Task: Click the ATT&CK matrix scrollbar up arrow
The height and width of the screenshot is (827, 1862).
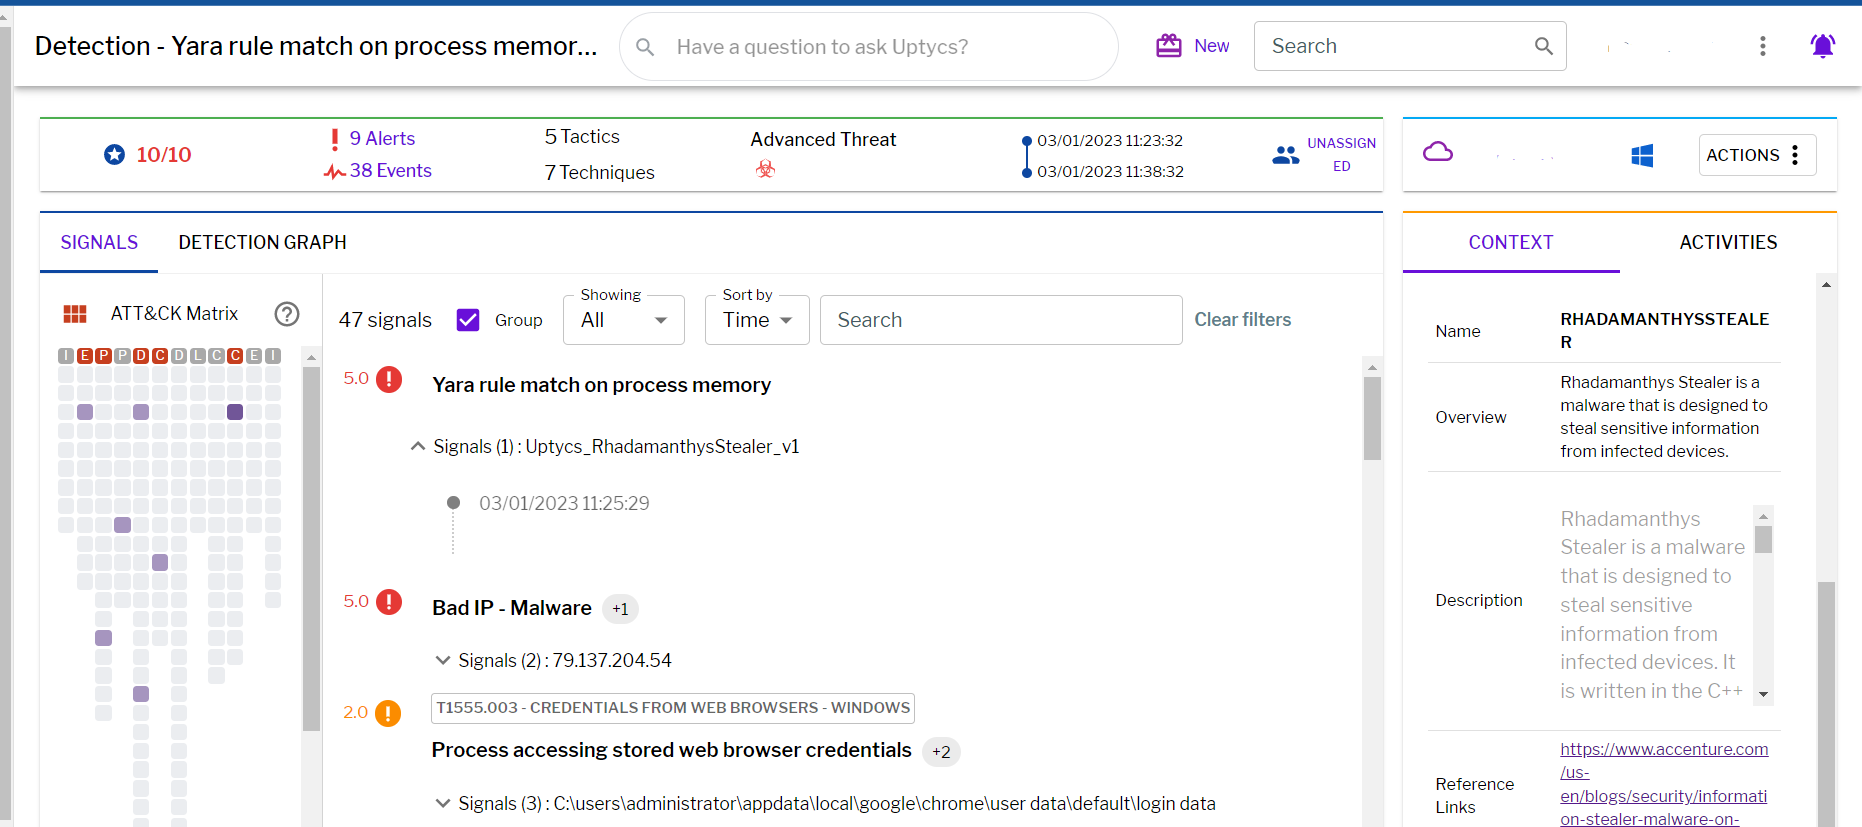Action: point(311,357)
